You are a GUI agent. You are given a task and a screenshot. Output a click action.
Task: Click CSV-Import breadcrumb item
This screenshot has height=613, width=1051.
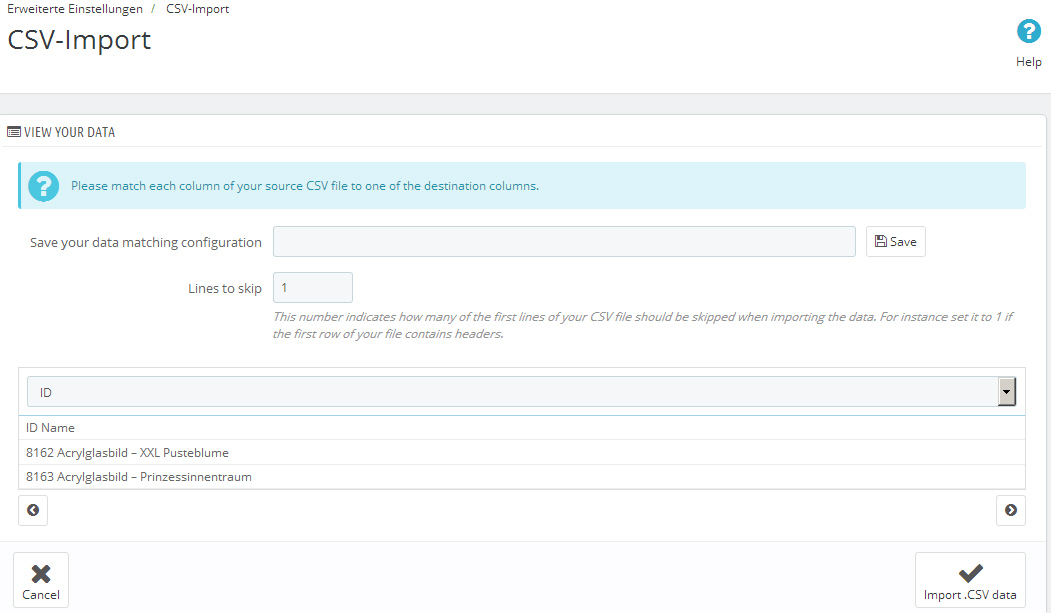pyautogui.click(x=198, y=9)
